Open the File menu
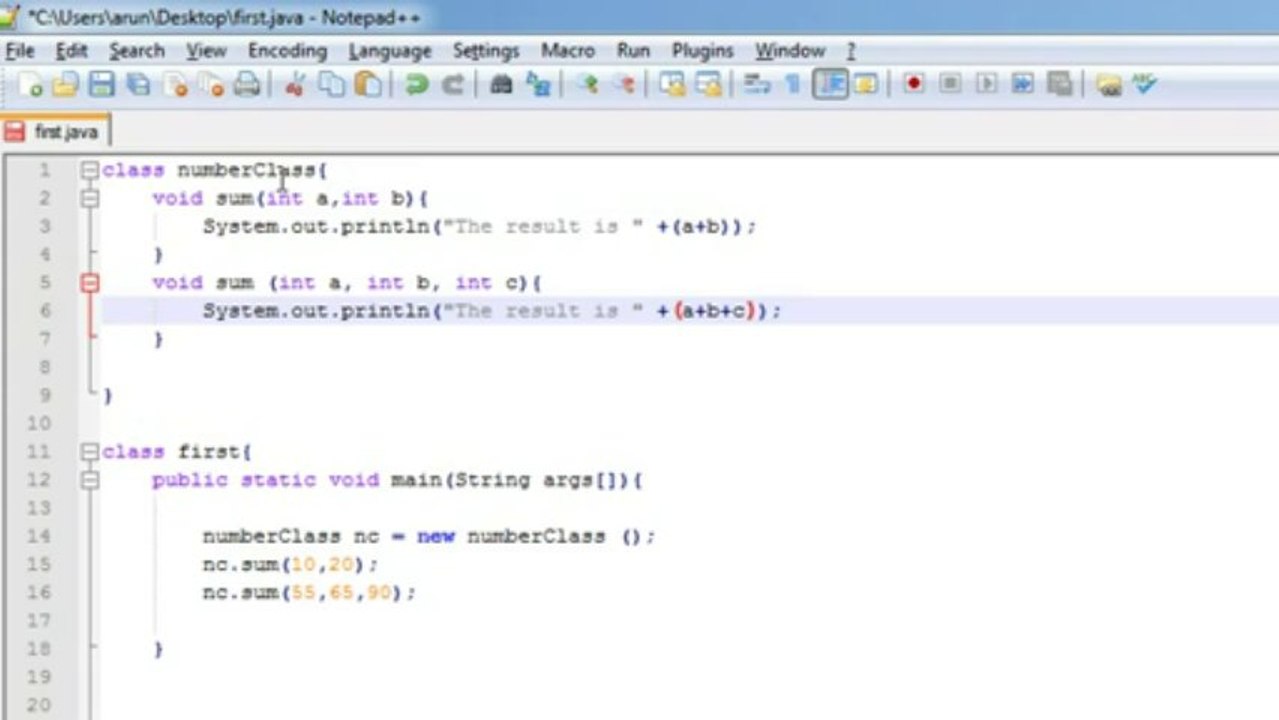Screen dimensions: 1279x720 click(x=20, y=51)
